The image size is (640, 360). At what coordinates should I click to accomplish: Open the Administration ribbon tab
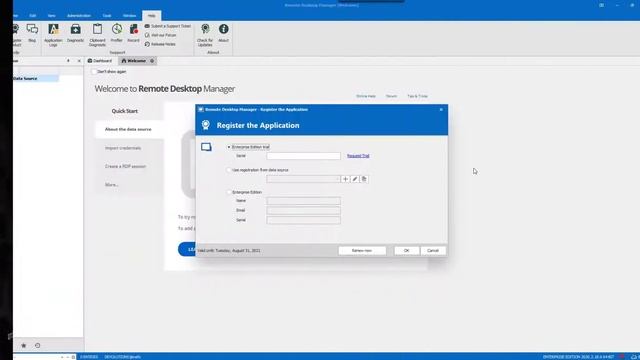coord(79,16)
